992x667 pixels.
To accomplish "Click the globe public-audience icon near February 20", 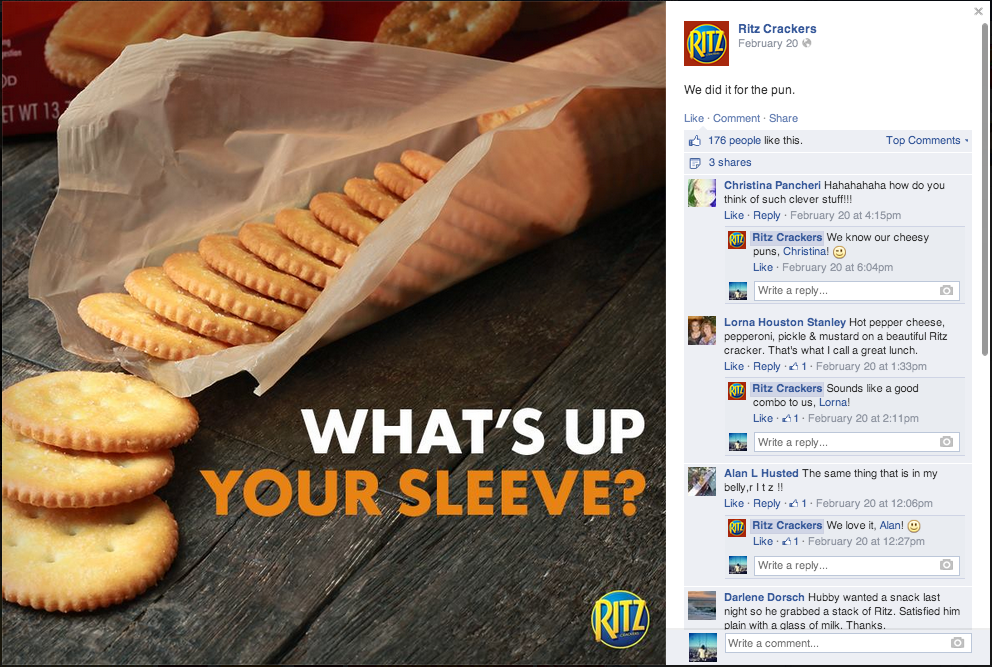I will 807,43.
